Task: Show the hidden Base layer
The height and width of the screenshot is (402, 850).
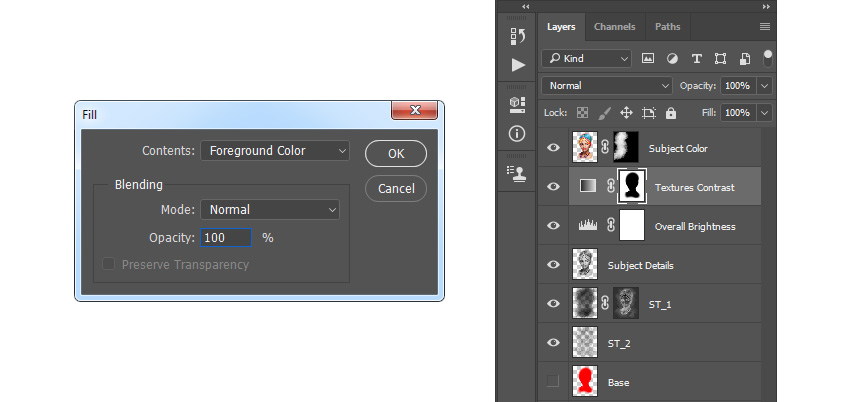Action: (x=552, y=381)
